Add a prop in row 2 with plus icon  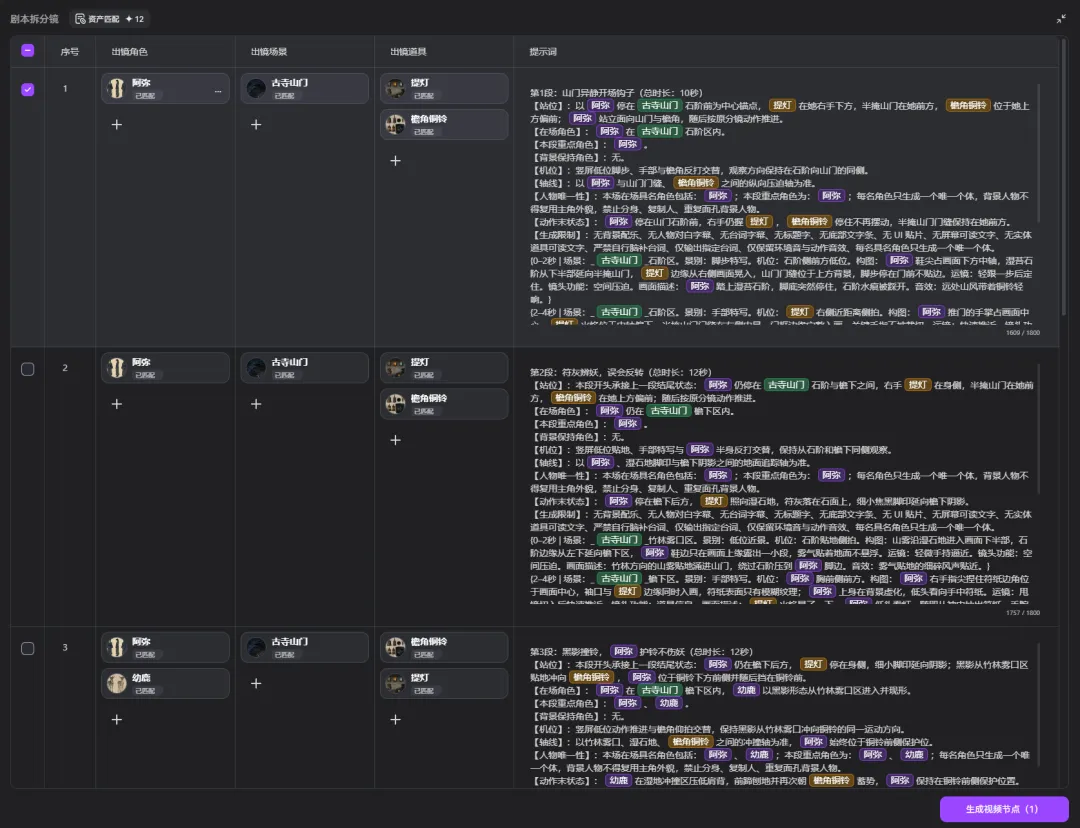395,439
